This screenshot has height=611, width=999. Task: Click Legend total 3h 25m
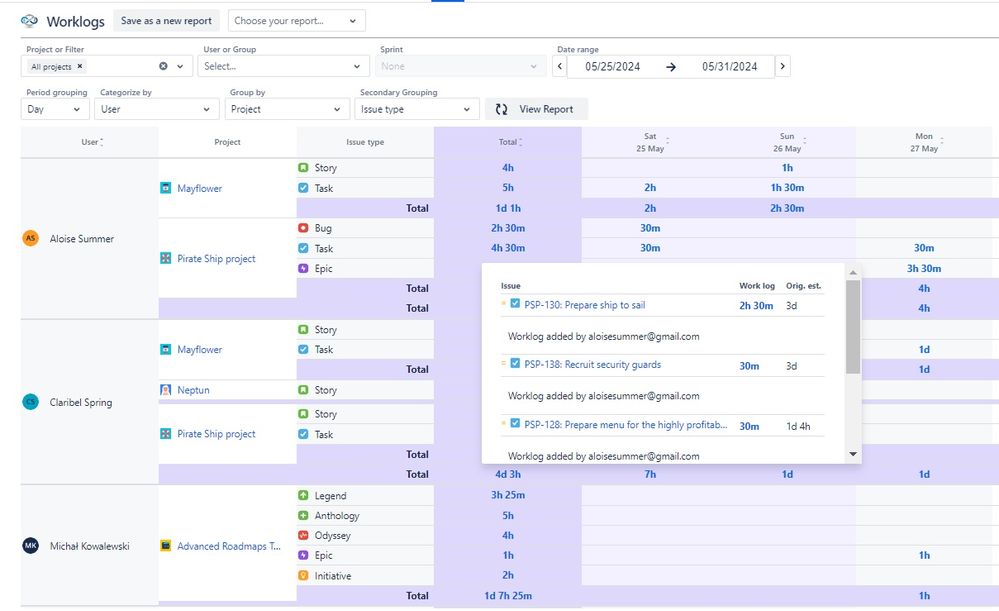pos(508,494)
